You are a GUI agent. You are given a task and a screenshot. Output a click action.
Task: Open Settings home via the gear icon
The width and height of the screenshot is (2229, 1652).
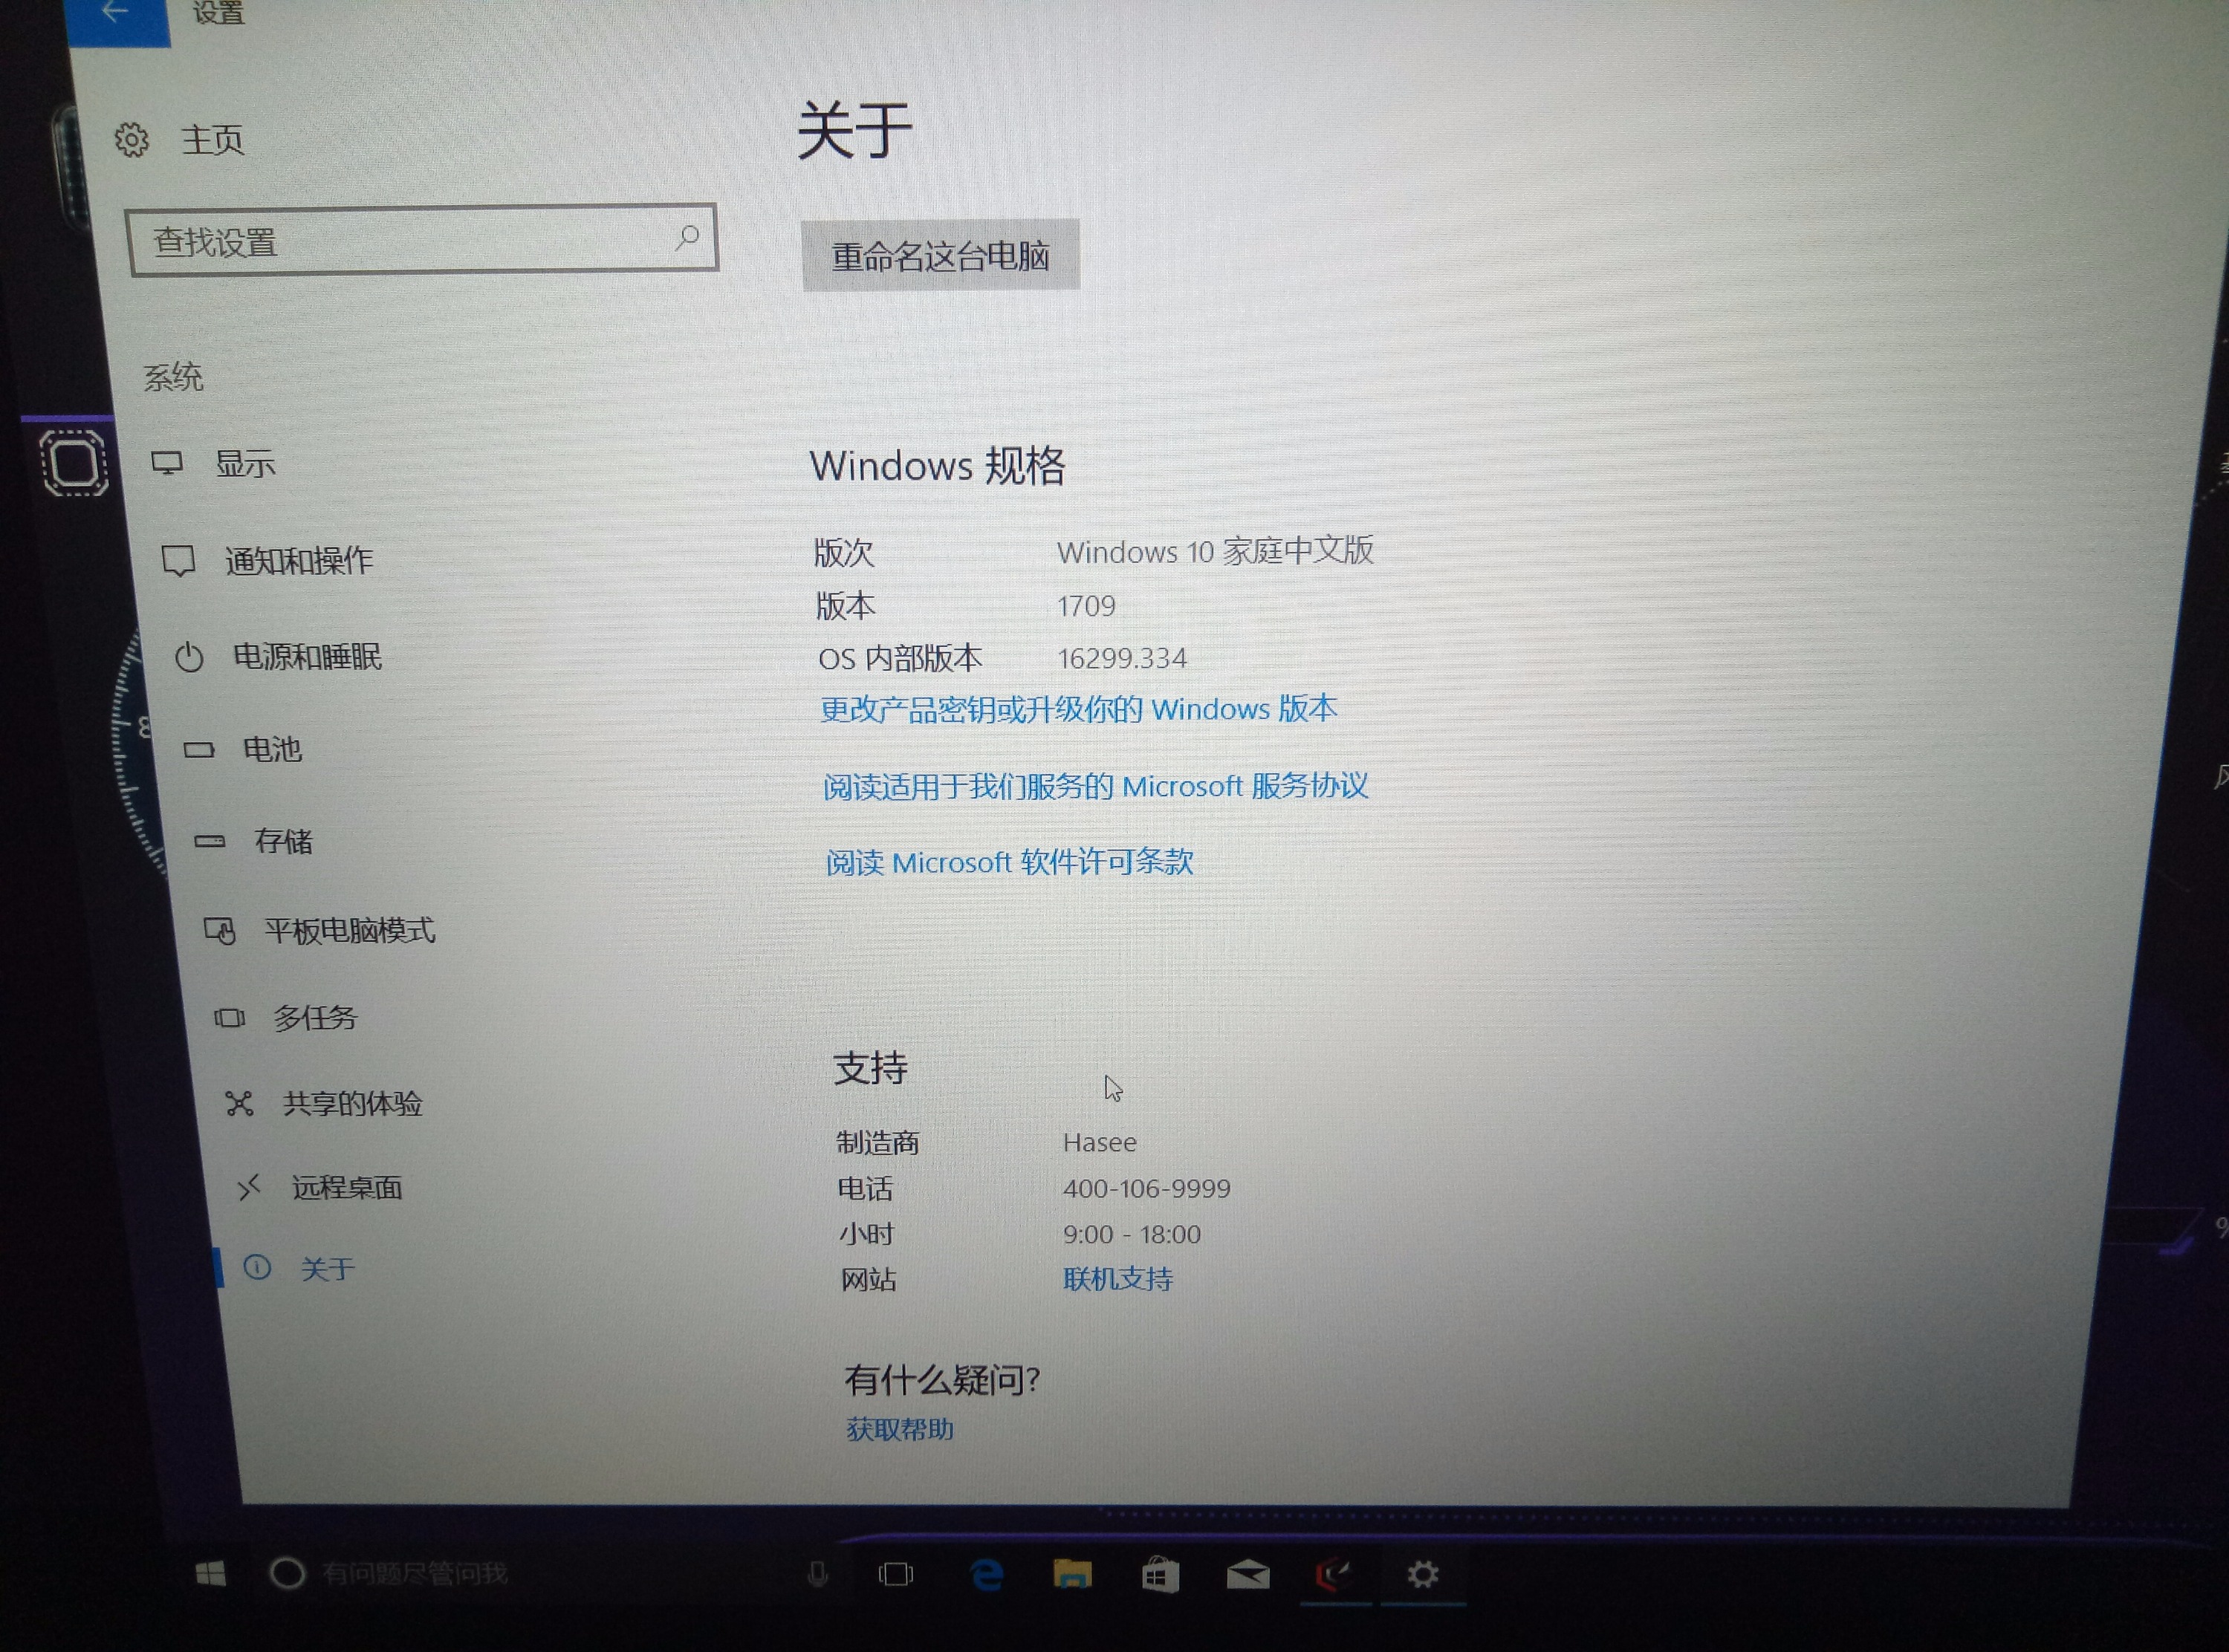pyautogui.click(x=132, y=140)
